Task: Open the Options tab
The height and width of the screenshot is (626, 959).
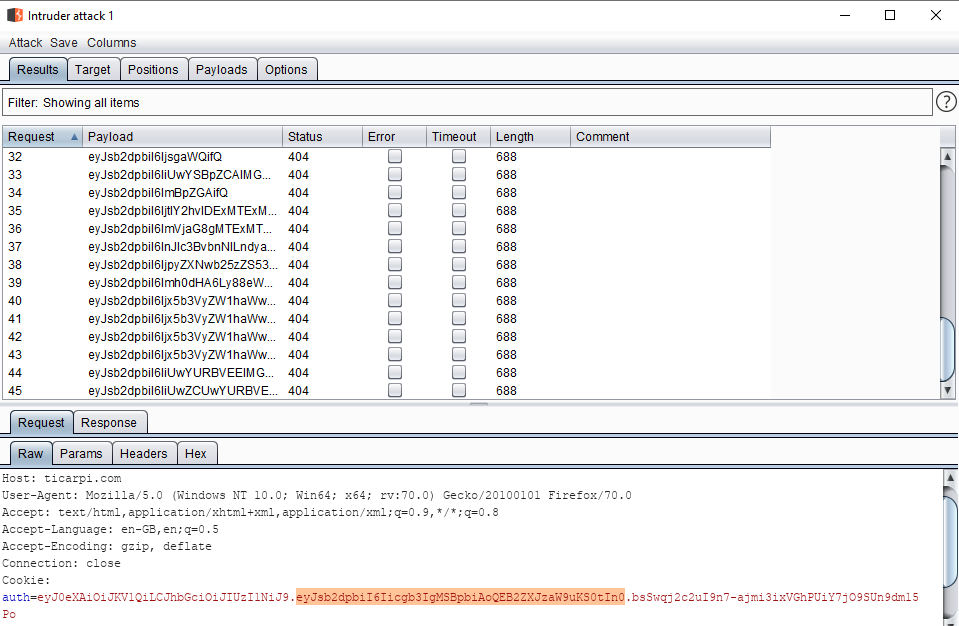Action: [286, 70]
